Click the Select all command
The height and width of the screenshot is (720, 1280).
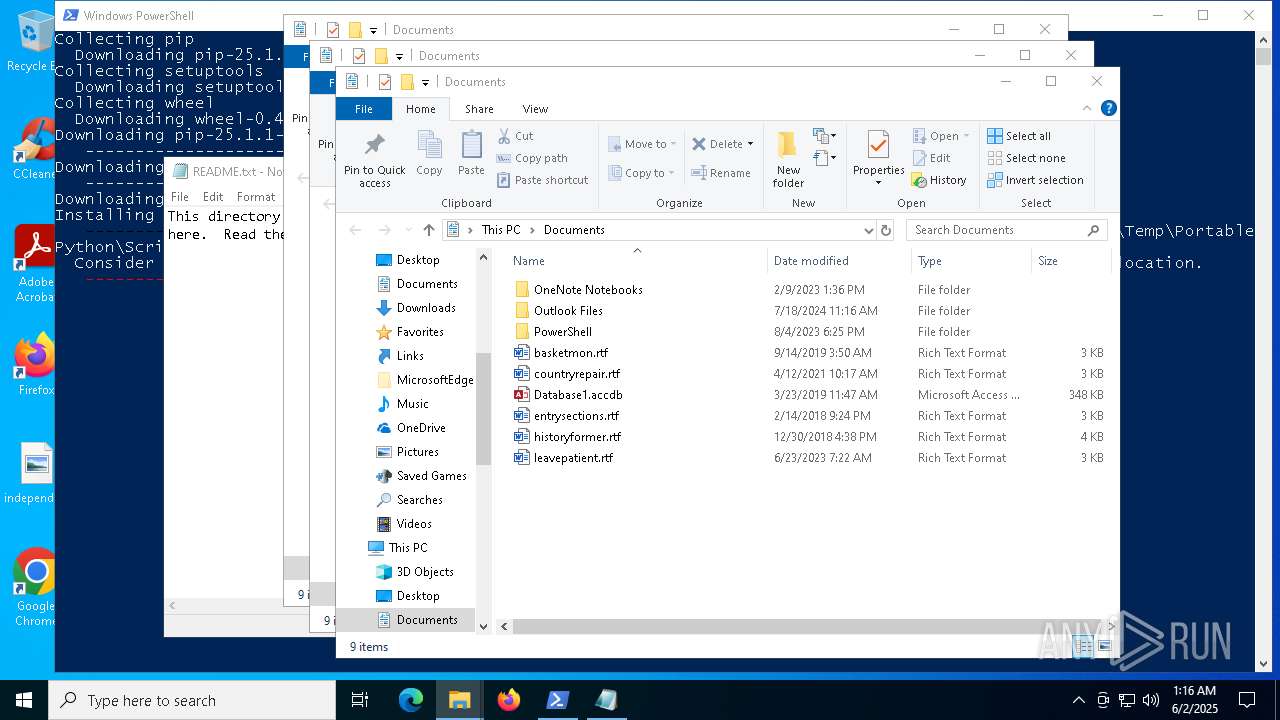click(x=1019, y=136)
